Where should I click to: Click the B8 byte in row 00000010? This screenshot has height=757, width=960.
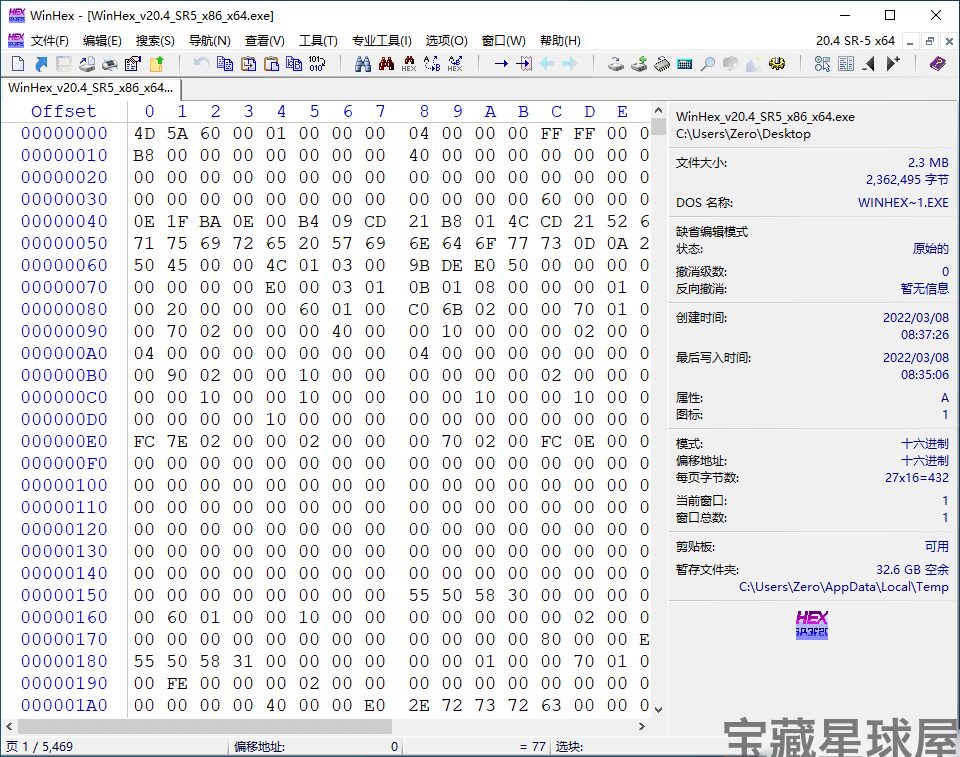[144, 156]
